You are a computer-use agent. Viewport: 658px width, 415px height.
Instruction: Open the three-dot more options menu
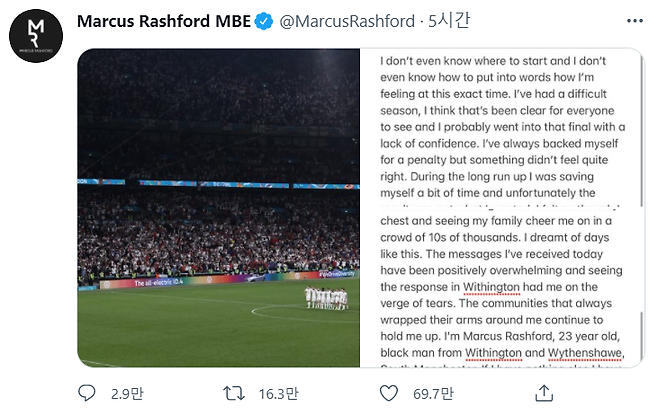tap(634, 21)
